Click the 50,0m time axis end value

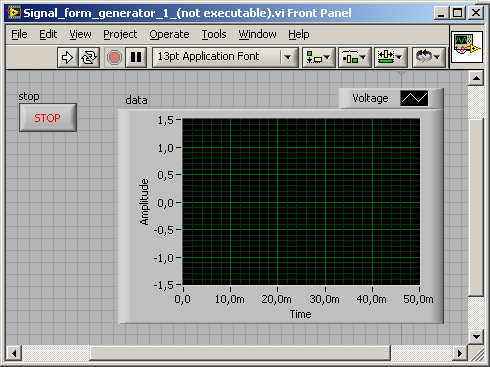pyautogui.click(x=418, y=299)
